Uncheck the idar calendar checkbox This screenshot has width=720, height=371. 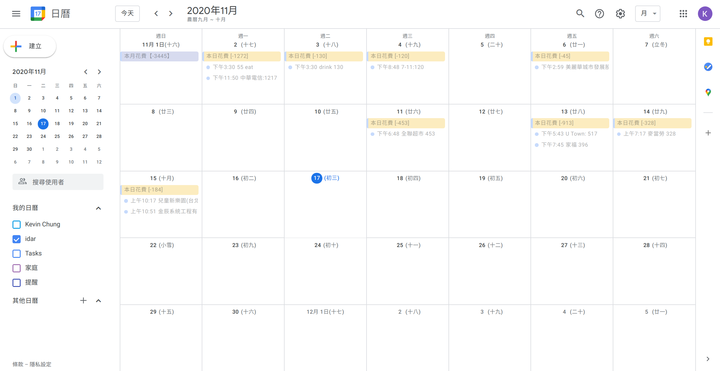click(17, 239)
